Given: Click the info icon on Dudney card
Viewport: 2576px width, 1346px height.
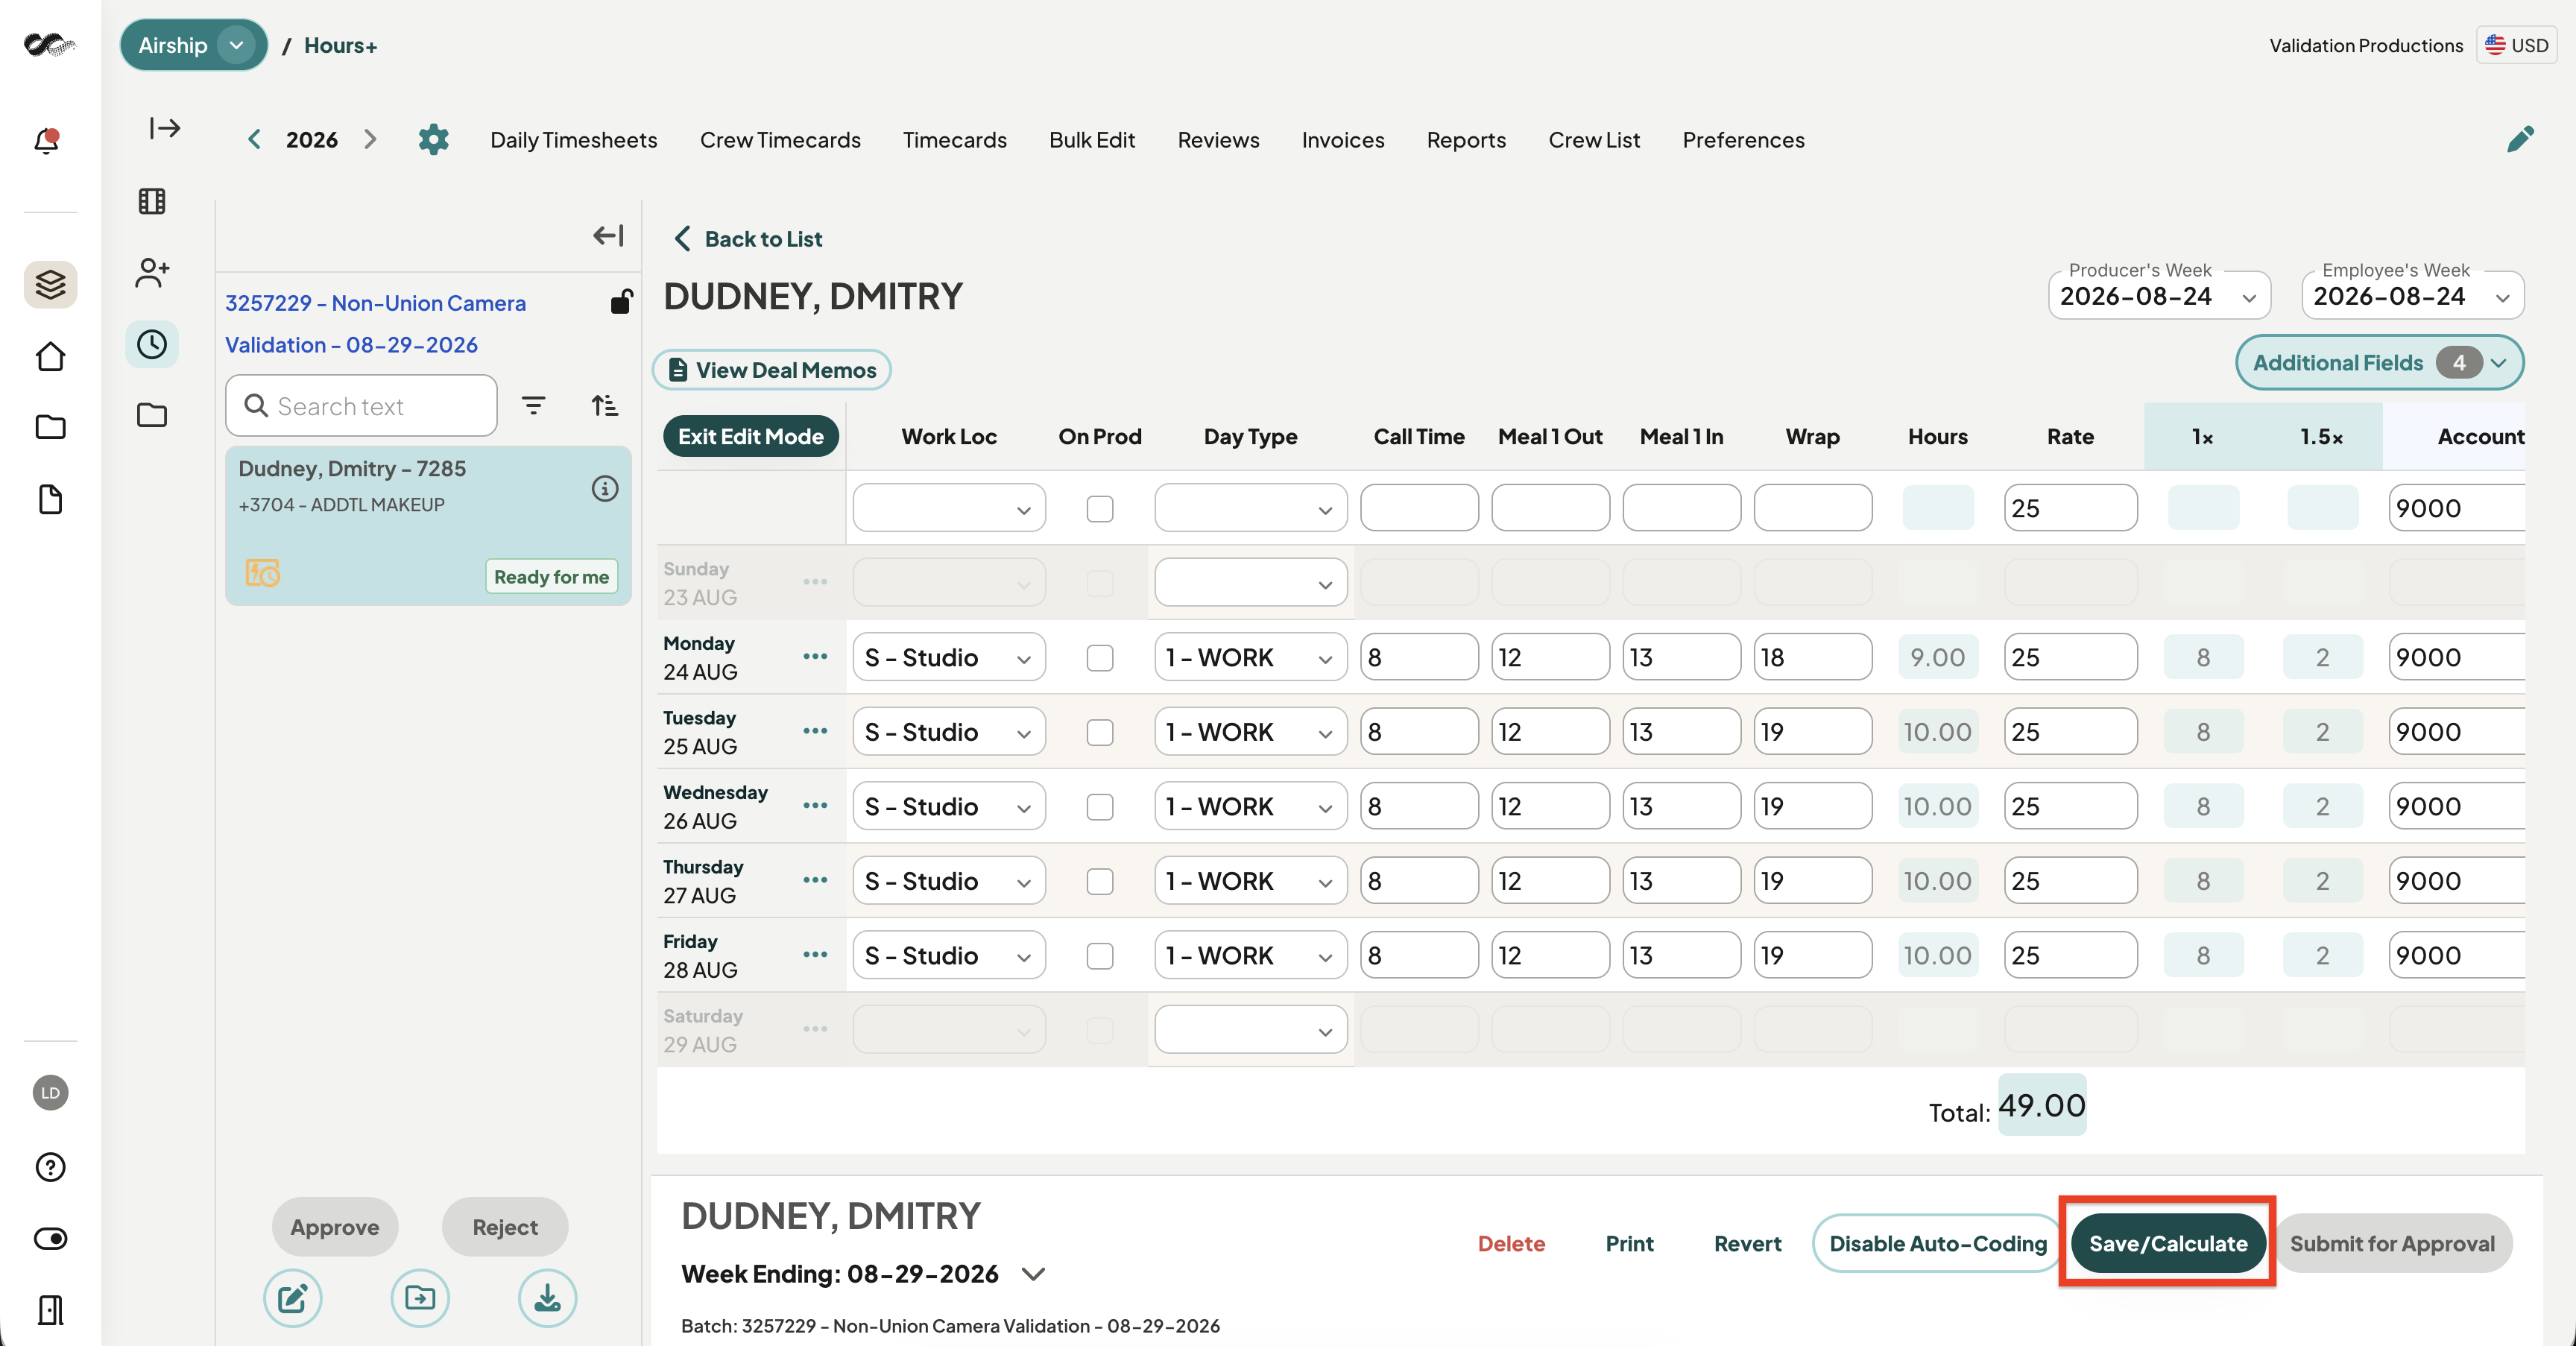Looking at the screenshot, I should coord(605,488).
